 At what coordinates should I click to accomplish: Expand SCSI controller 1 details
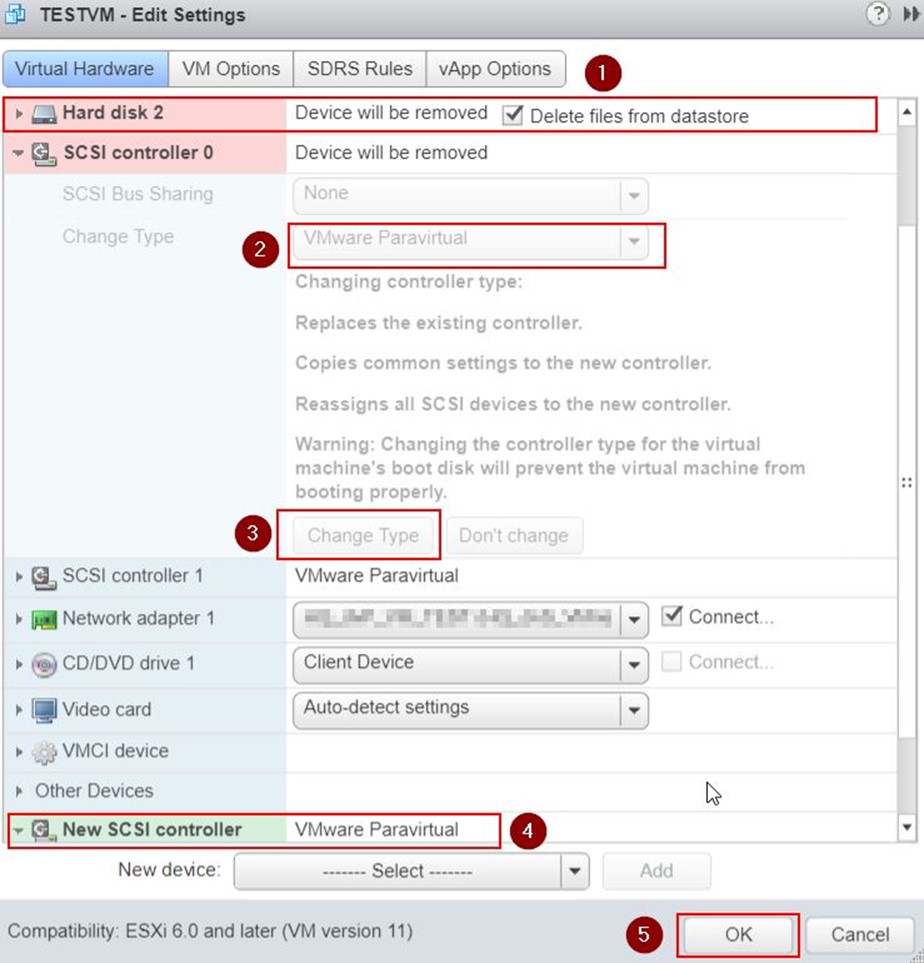(18, 577)
